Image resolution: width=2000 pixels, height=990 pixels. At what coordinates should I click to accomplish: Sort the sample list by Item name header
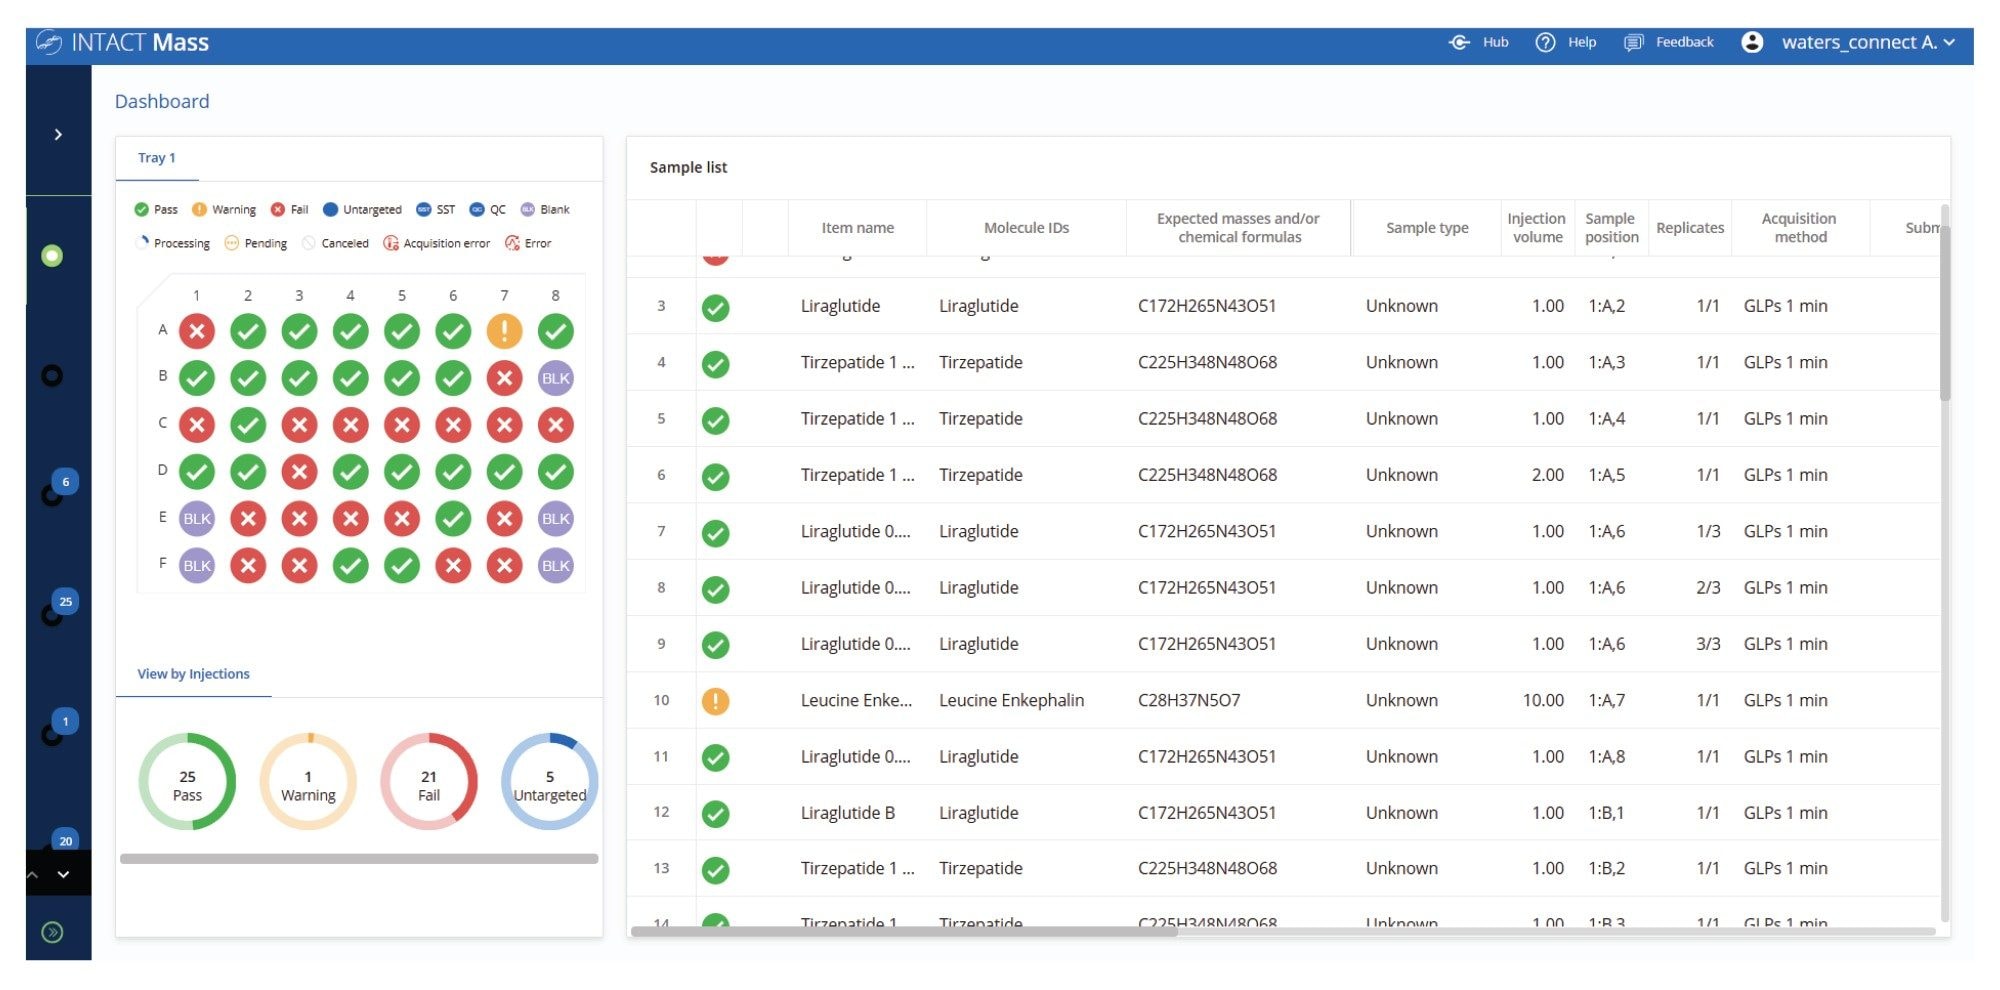coord(858,227)
